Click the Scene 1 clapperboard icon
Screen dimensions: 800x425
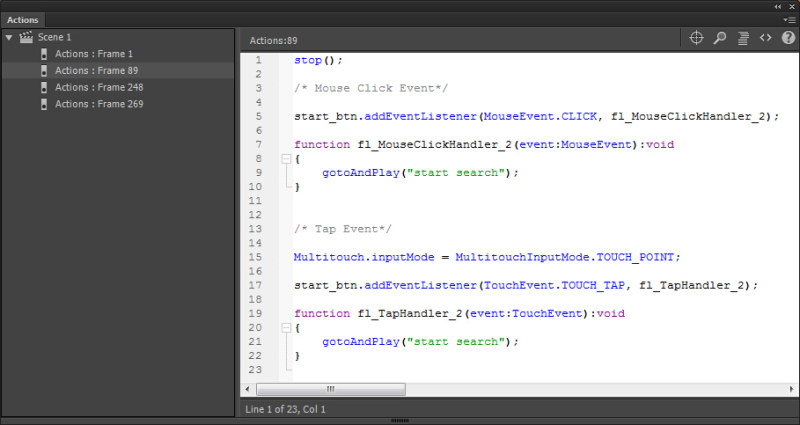point(26,37)
